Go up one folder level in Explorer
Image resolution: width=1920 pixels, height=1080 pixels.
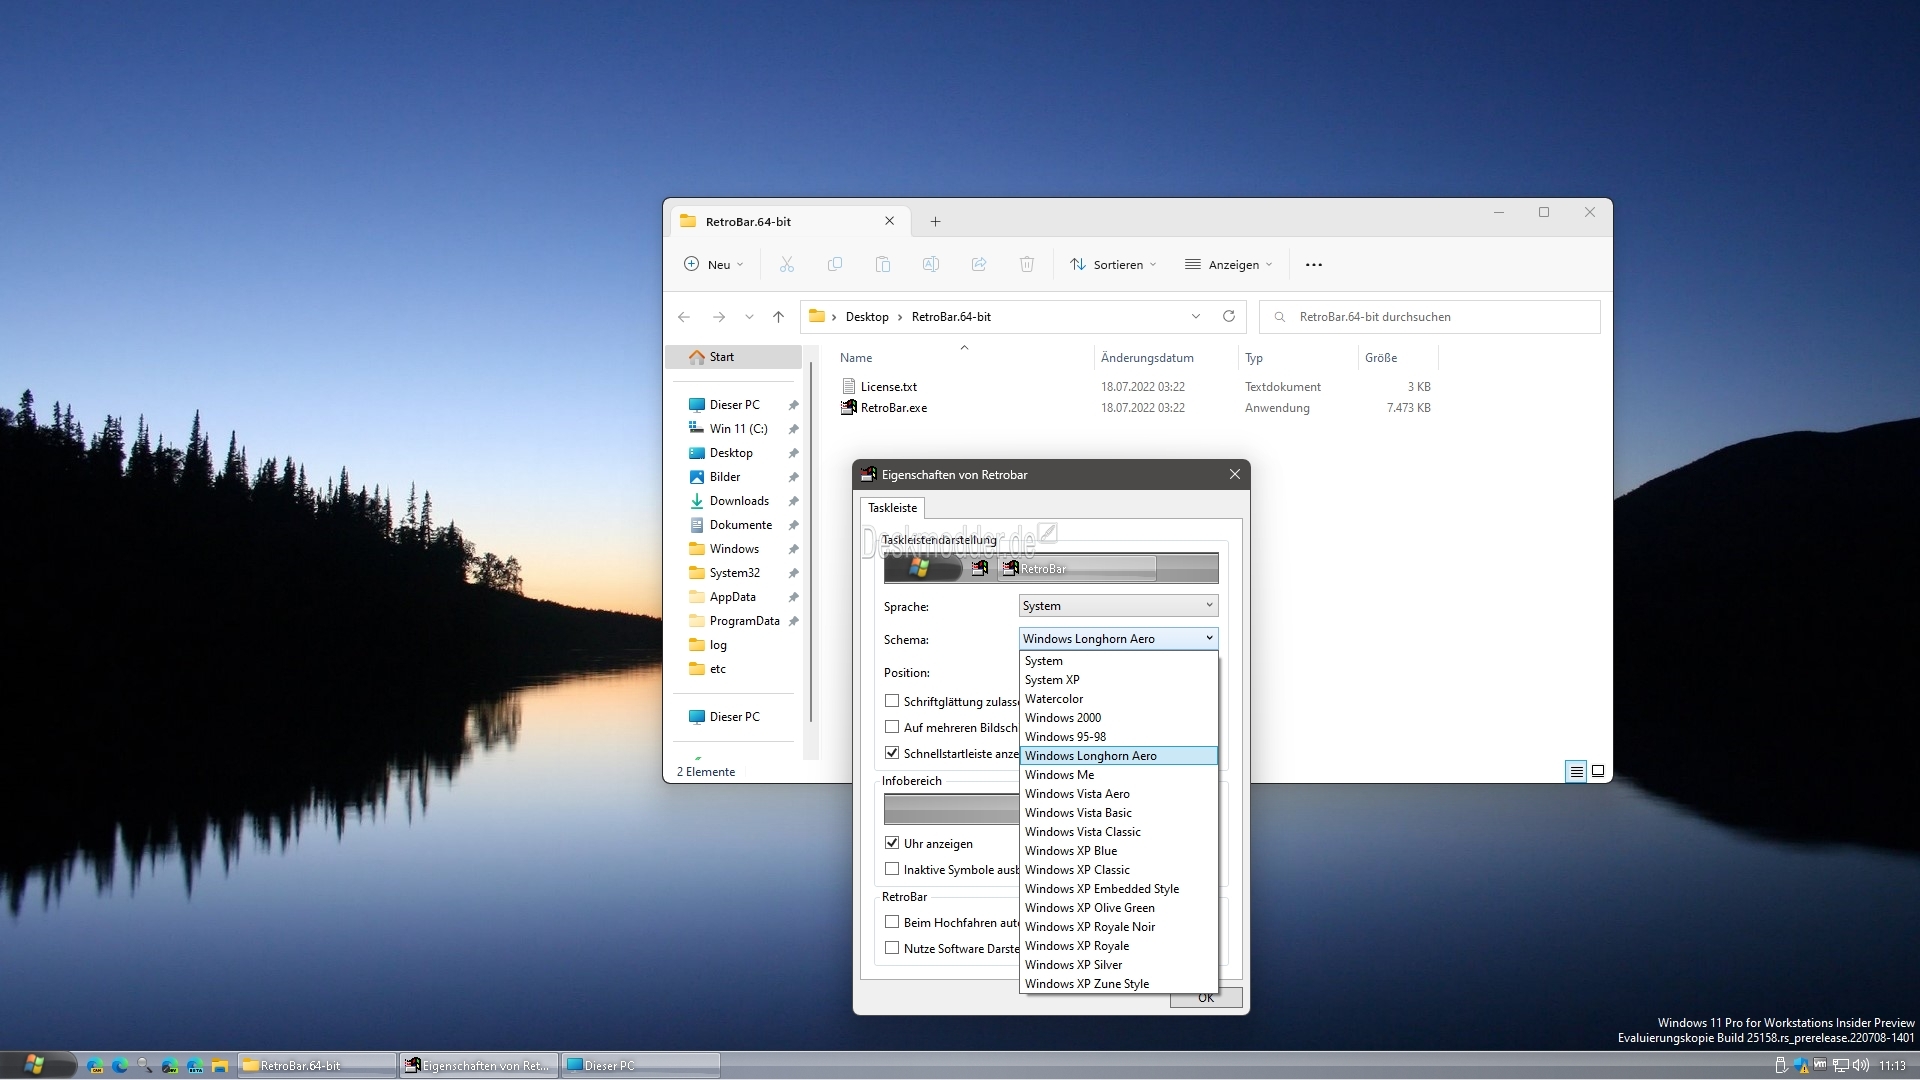point(779,317)
